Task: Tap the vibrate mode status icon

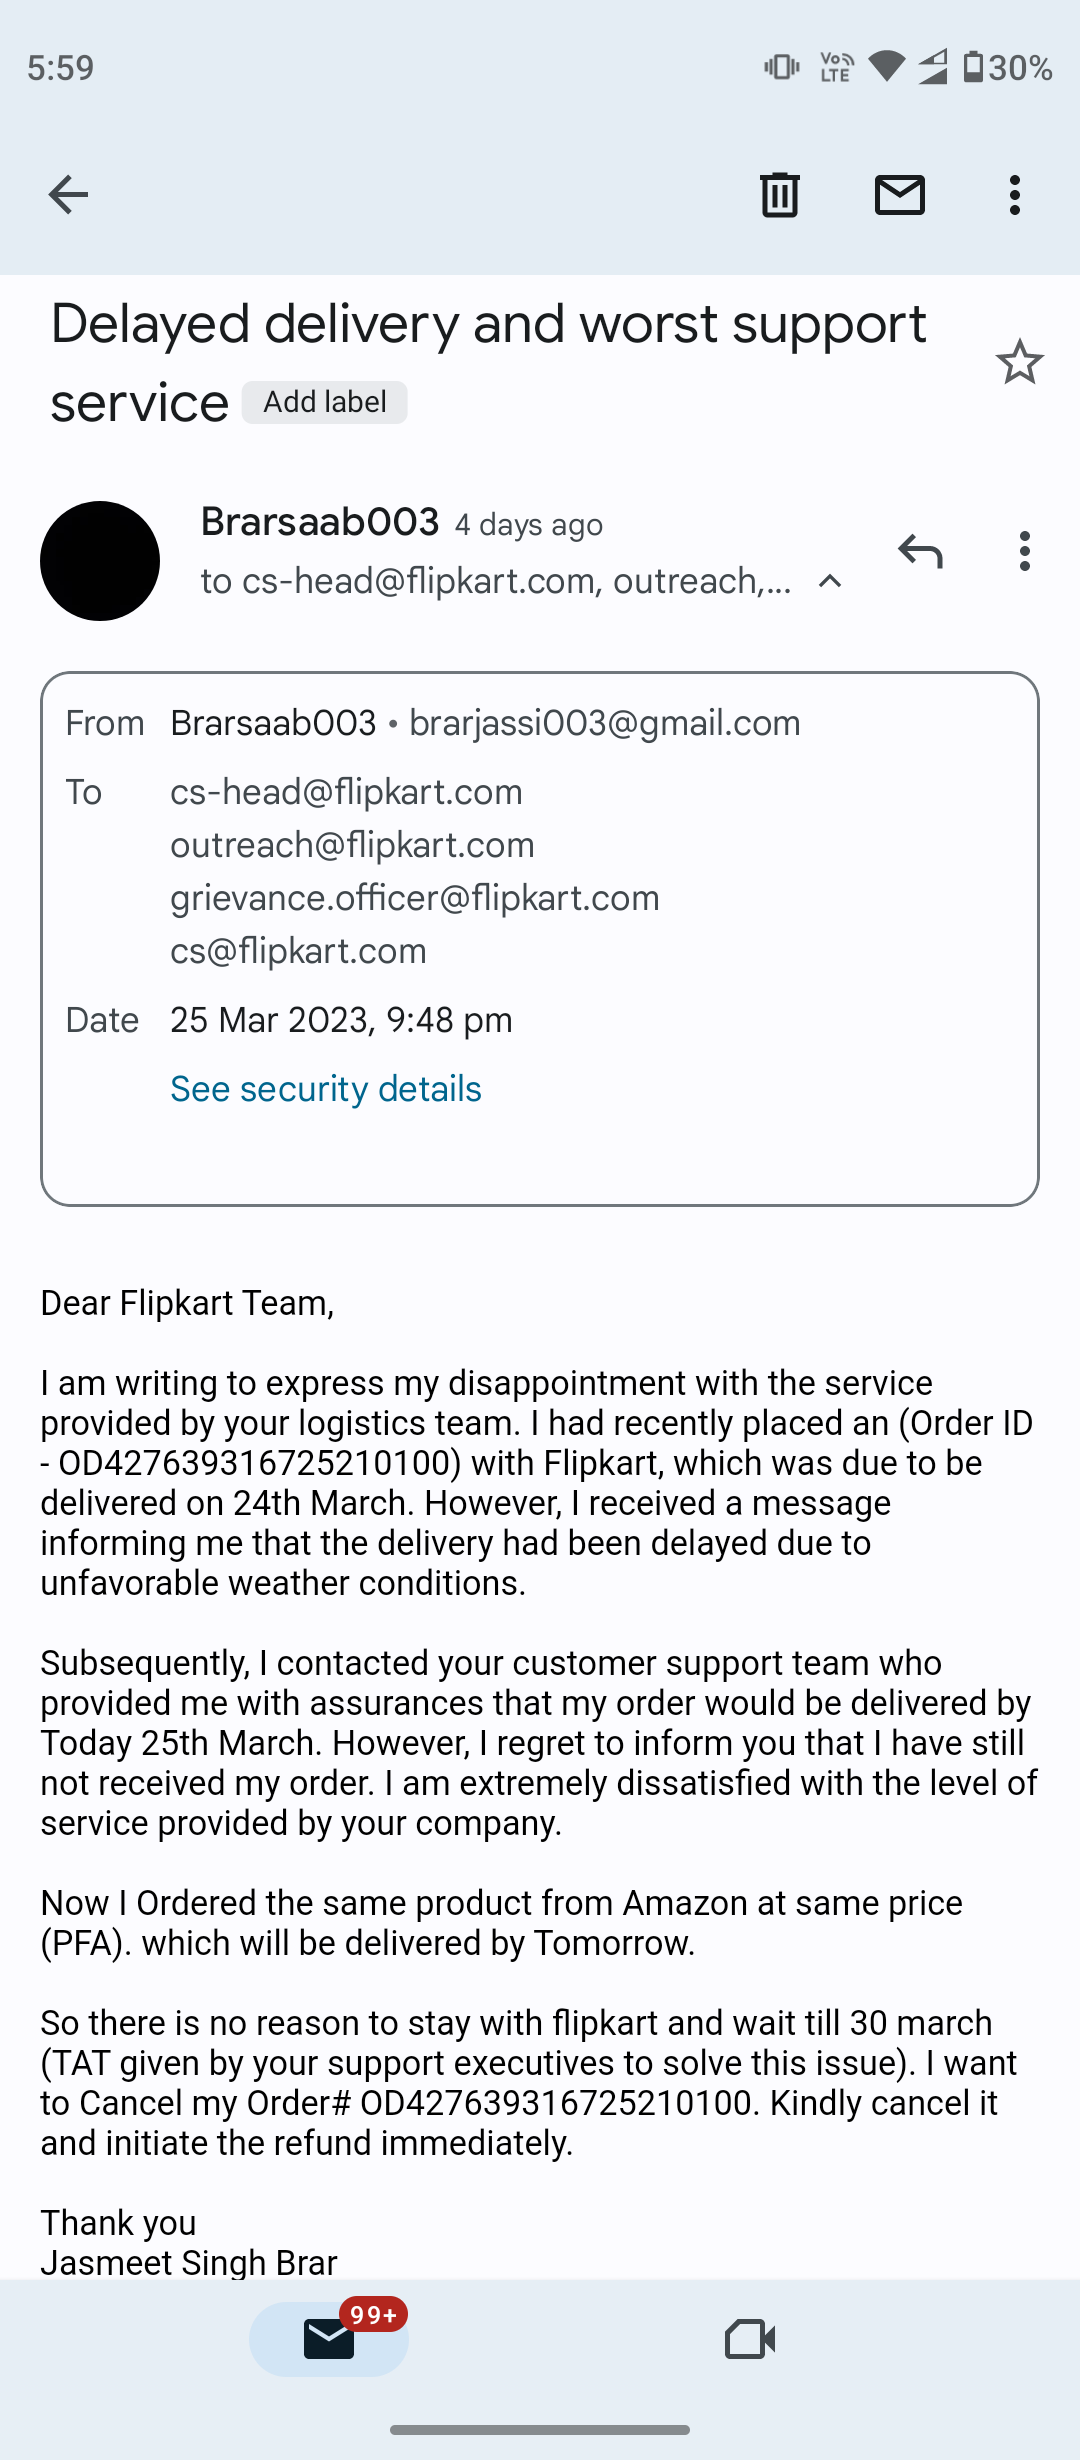Action: pyautogui.click(x=781, y=67)
